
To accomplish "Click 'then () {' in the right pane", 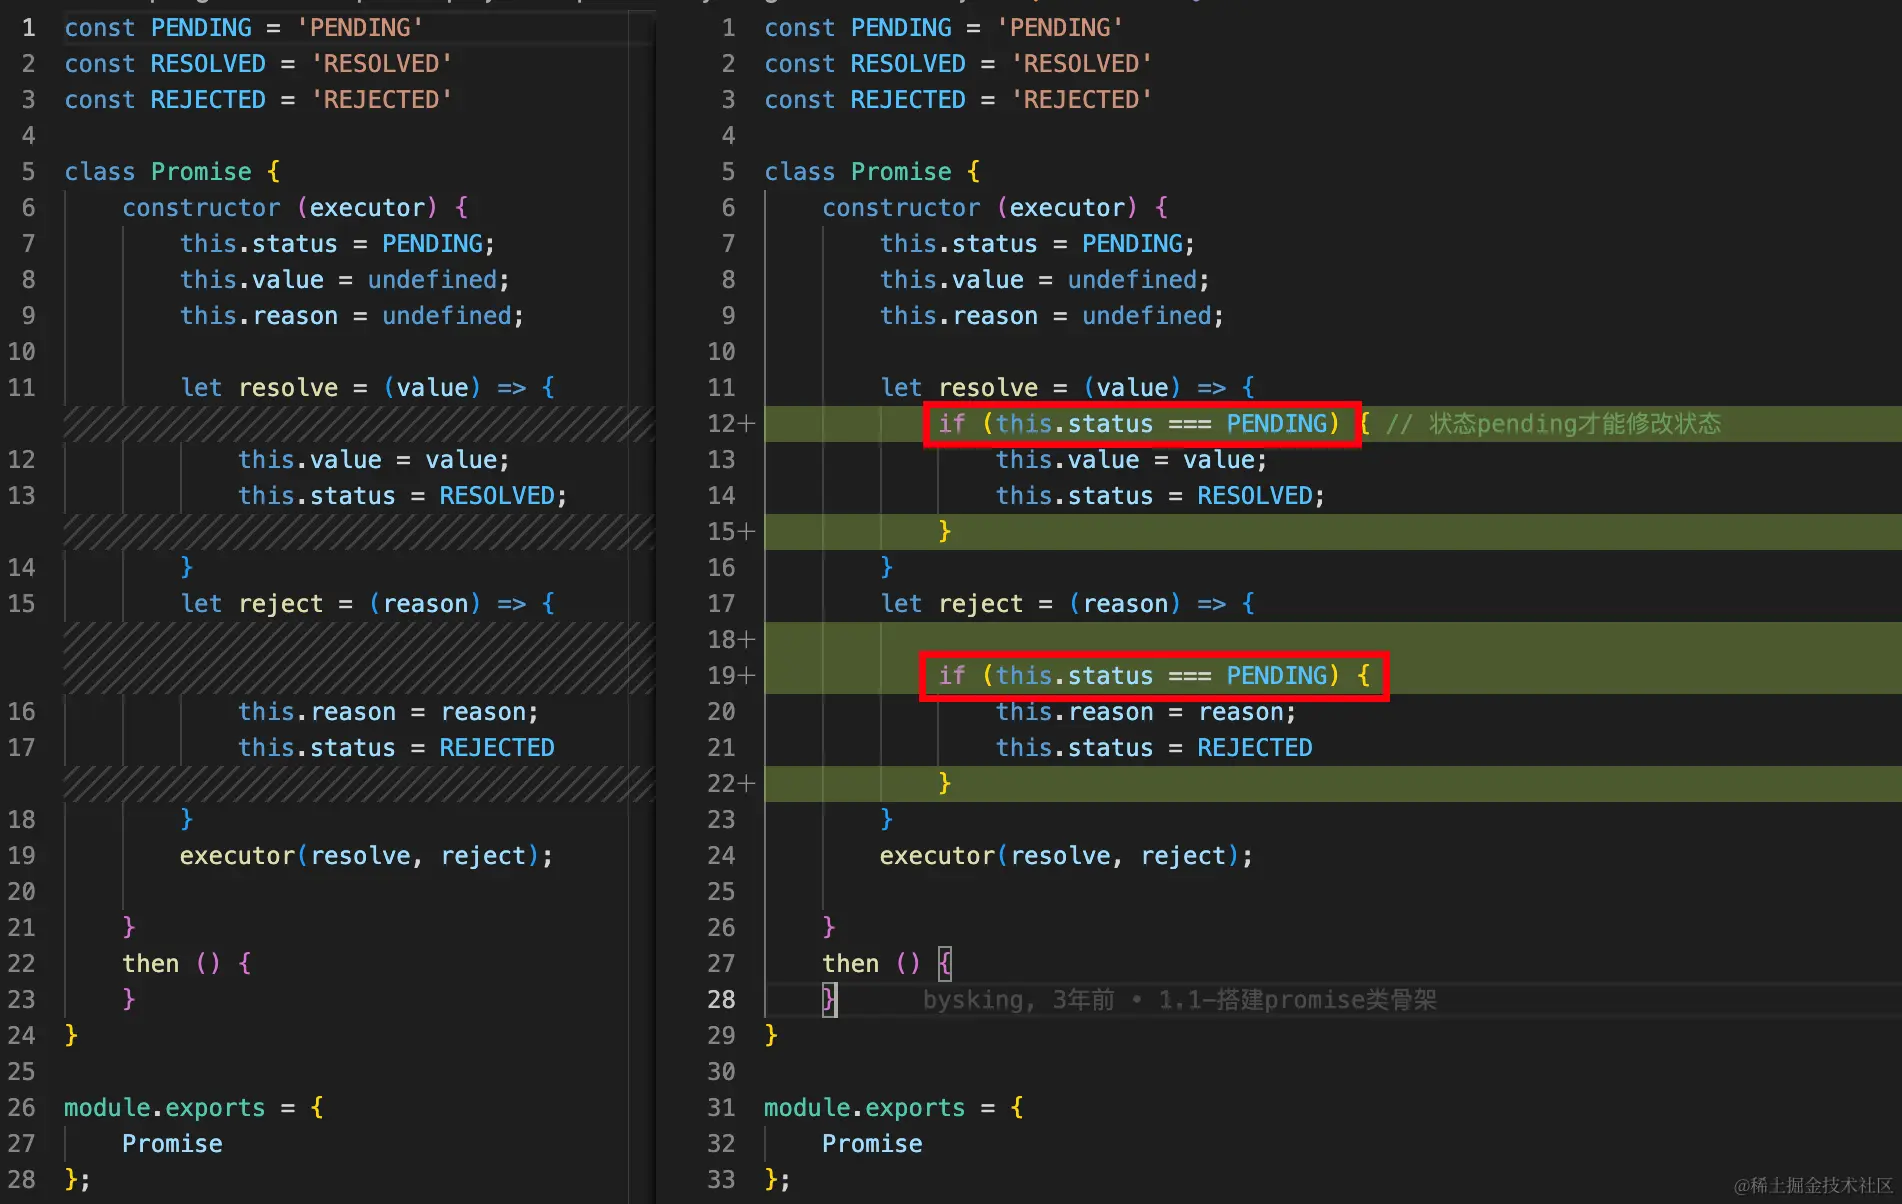I will click(887, 964).
